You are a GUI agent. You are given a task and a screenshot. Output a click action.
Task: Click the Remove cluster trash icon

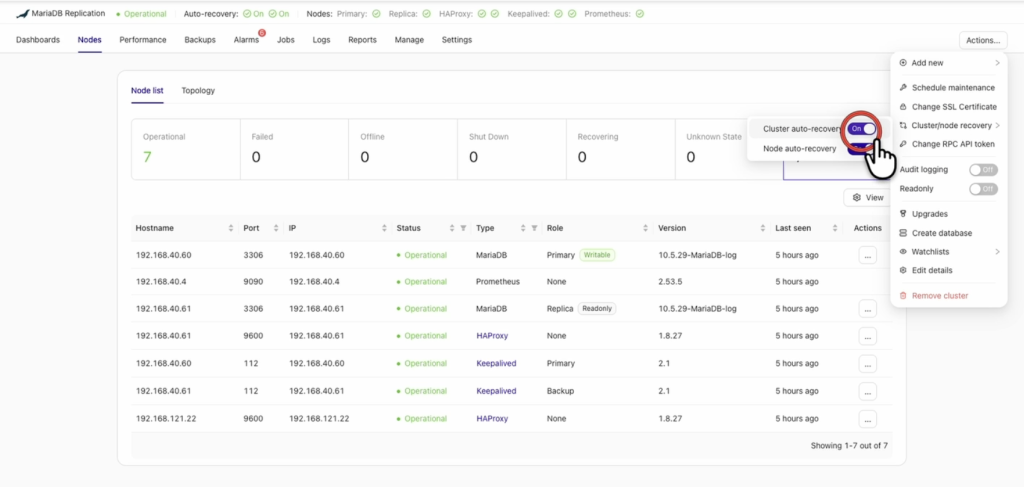(x=903, y=296)
